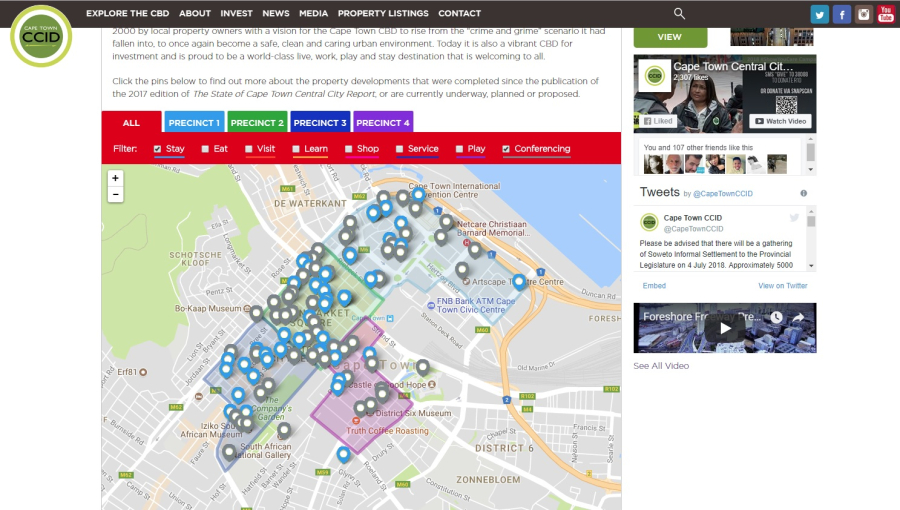Screen dimensions: 900x510
Task: Click the first friend profile thumbnail
Action: (653, 164)
